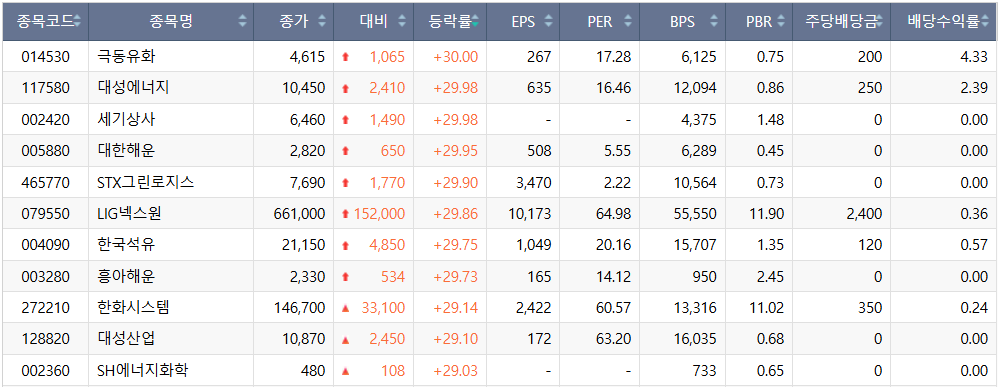This screenshot has height=387, width=998.
Task: Click EPS value 10,173
Action: [x=530, y=214]
